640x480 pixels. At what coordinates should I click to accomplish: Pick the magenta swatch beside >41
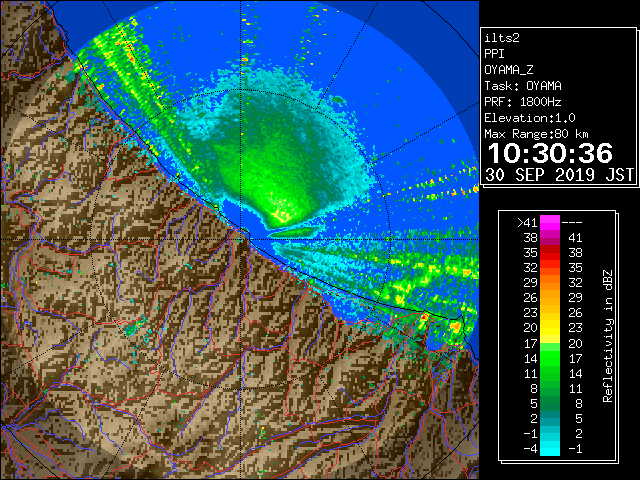[550, 223]
